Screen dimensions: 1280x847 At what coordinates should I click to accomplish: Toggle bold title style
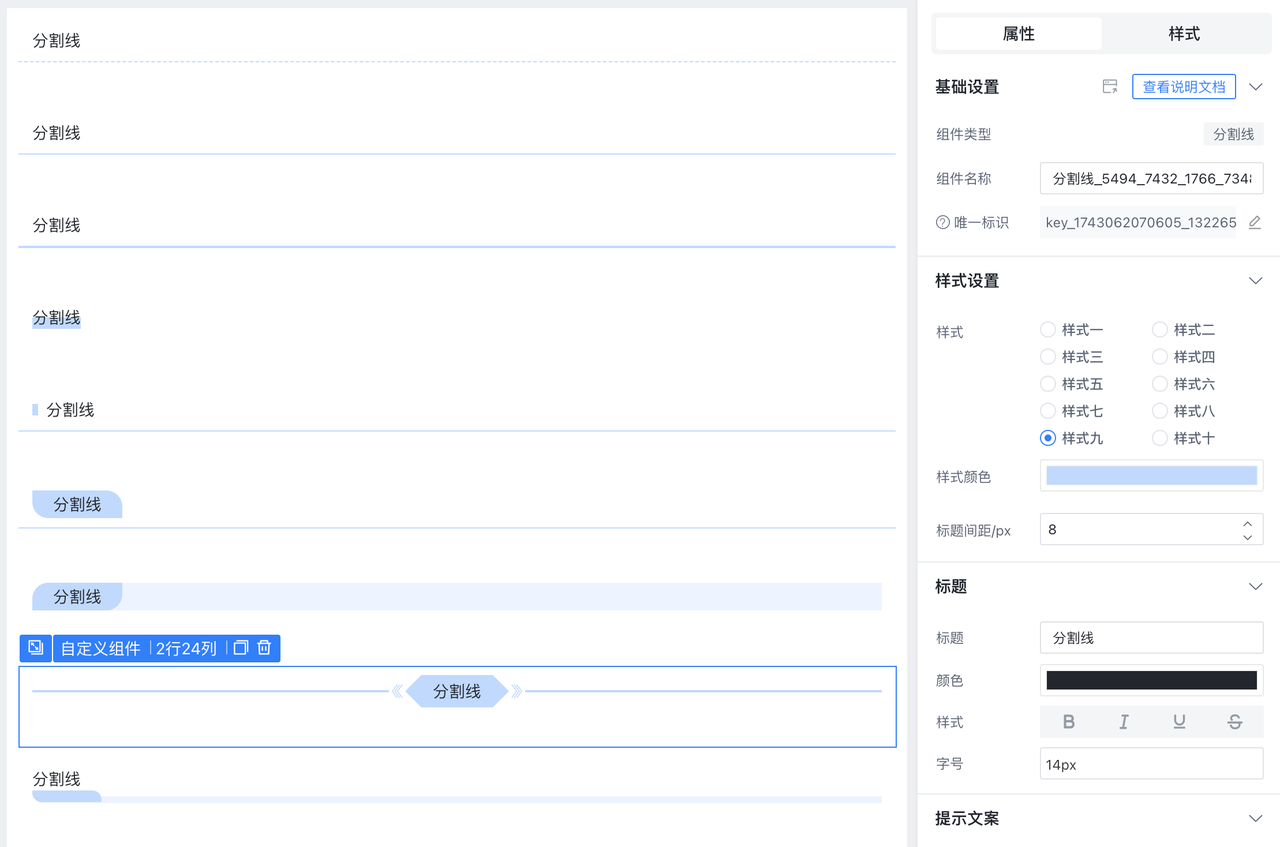click(x=1068, y=722)
